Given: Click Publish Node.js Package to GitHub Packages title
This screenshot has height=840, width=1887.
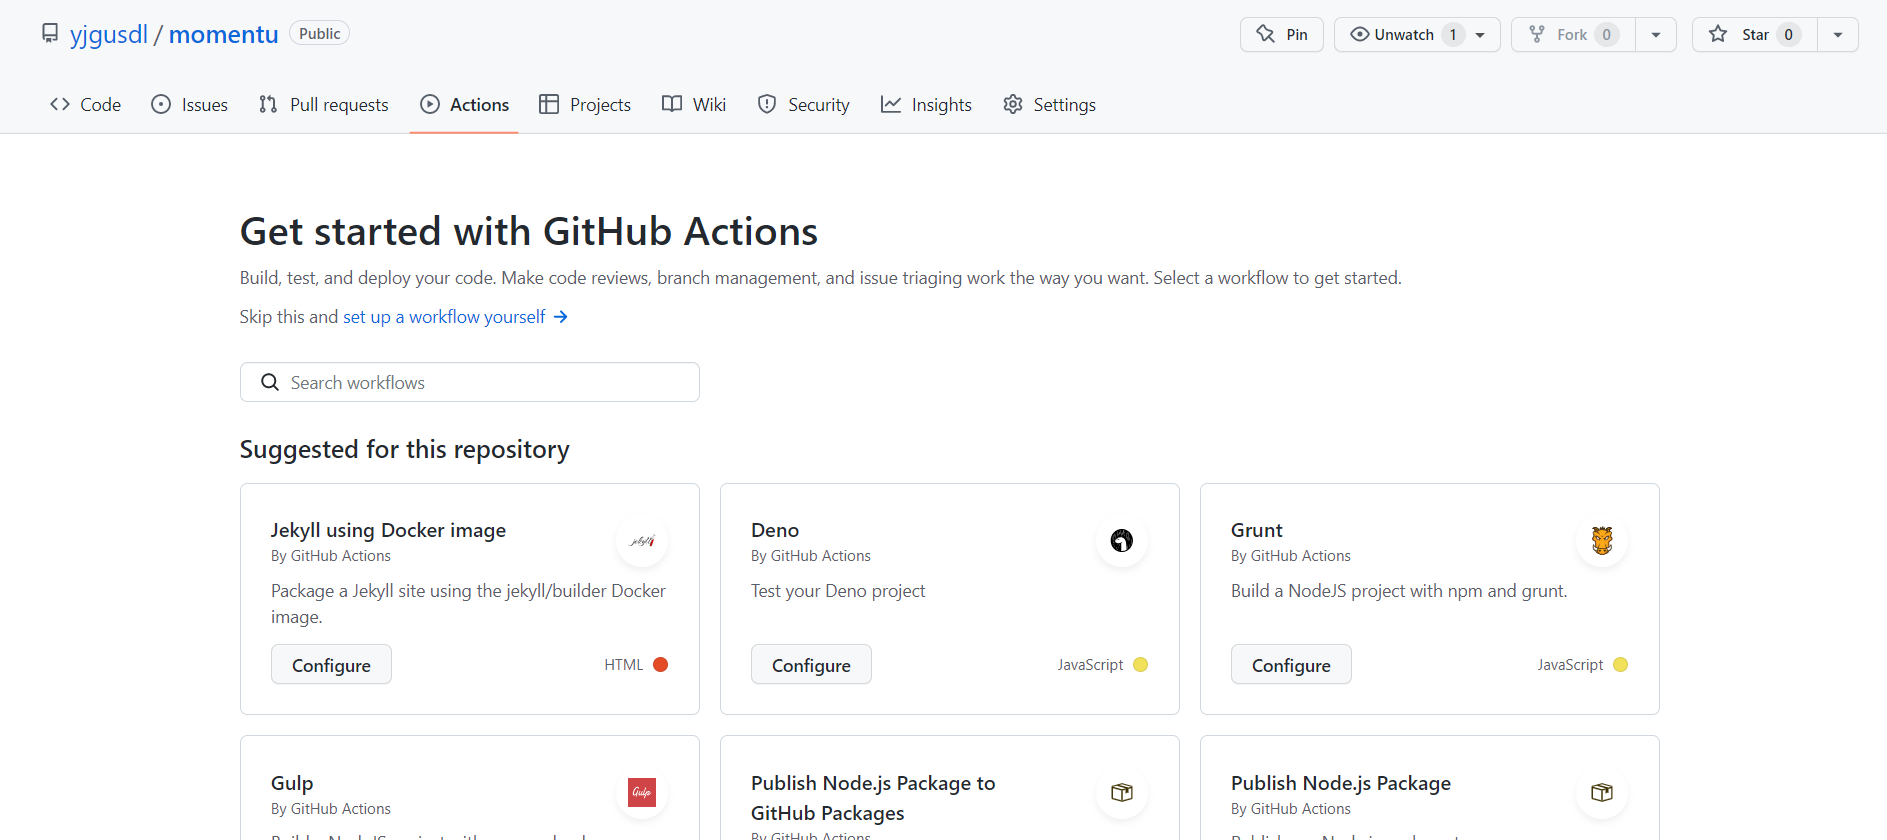Looking at the screenshot, I should pos(873,798).
